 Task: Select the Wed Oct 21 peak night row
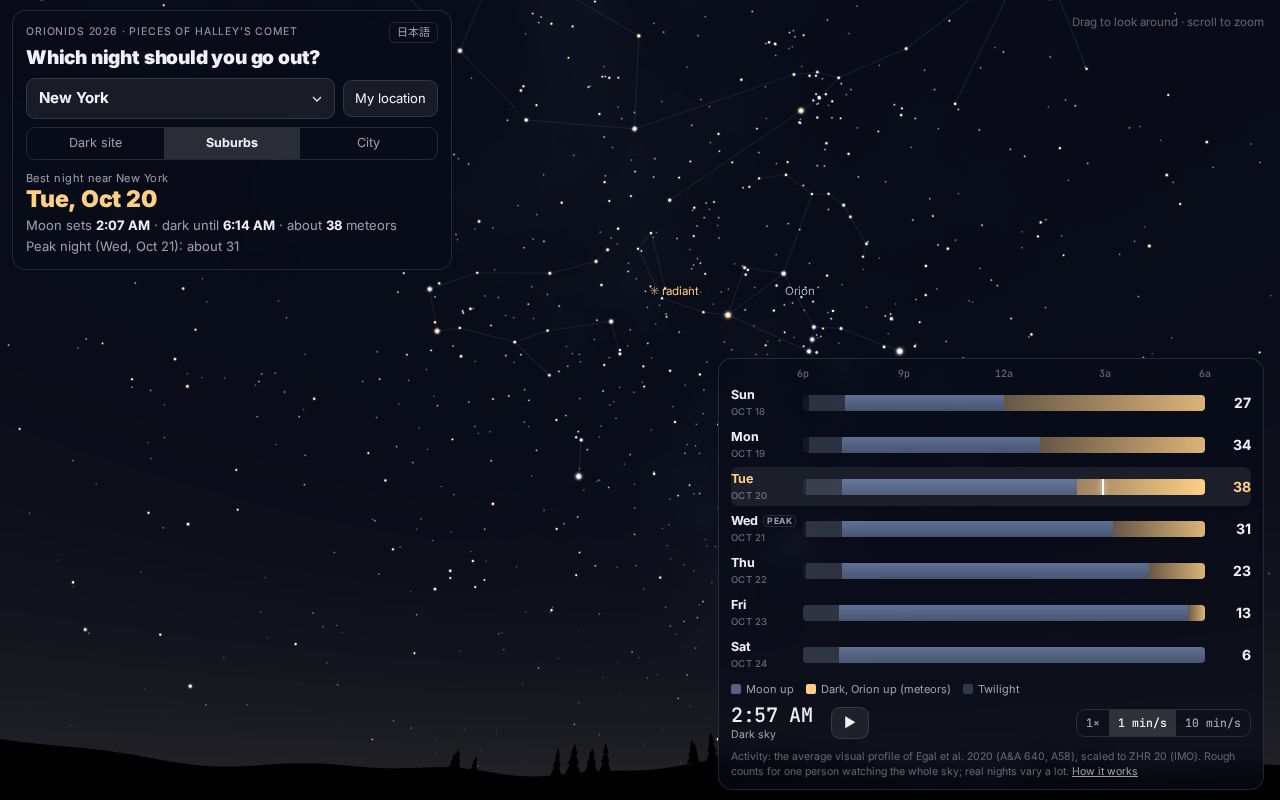point(991,529)
